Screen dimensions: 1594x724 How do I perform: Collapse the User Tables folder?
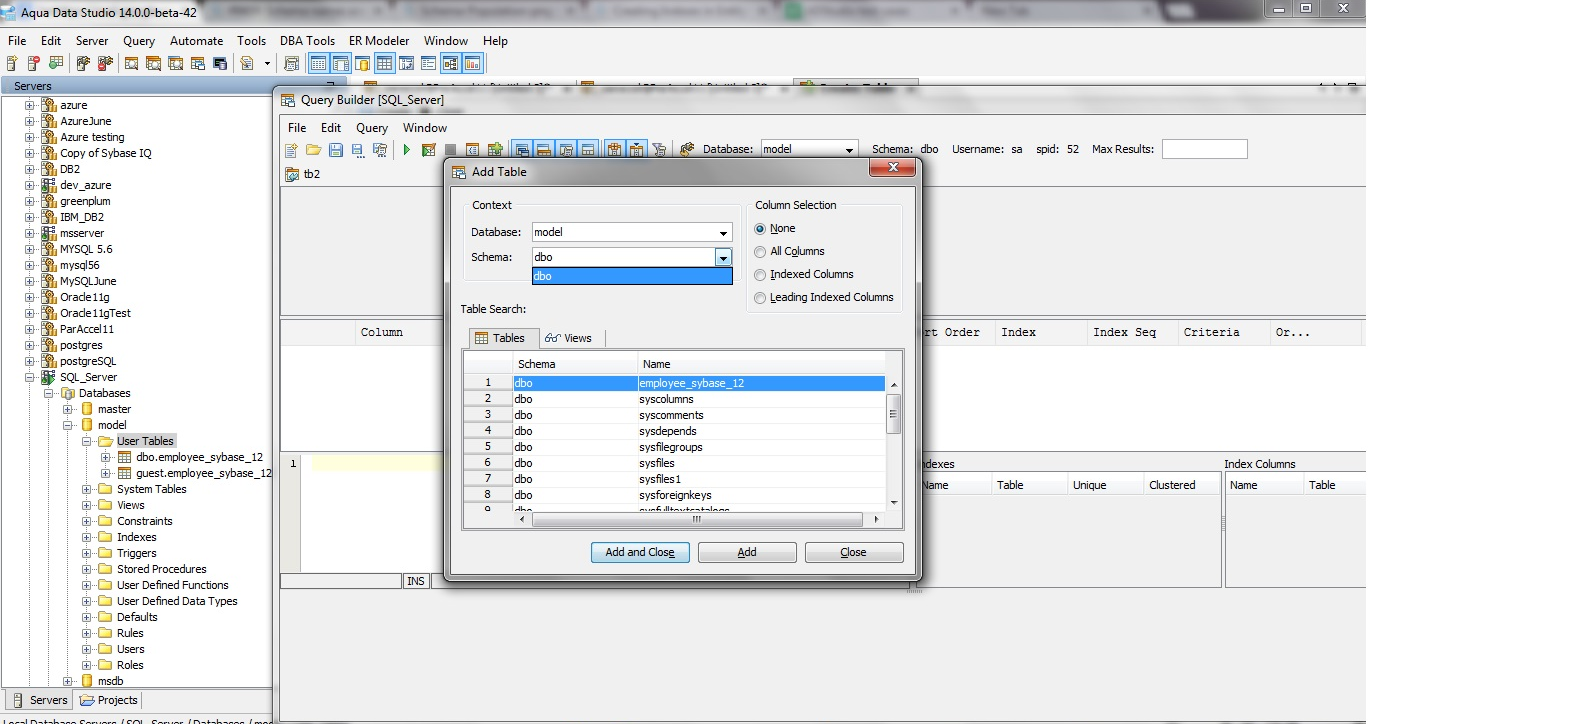(x=86, y=441)
